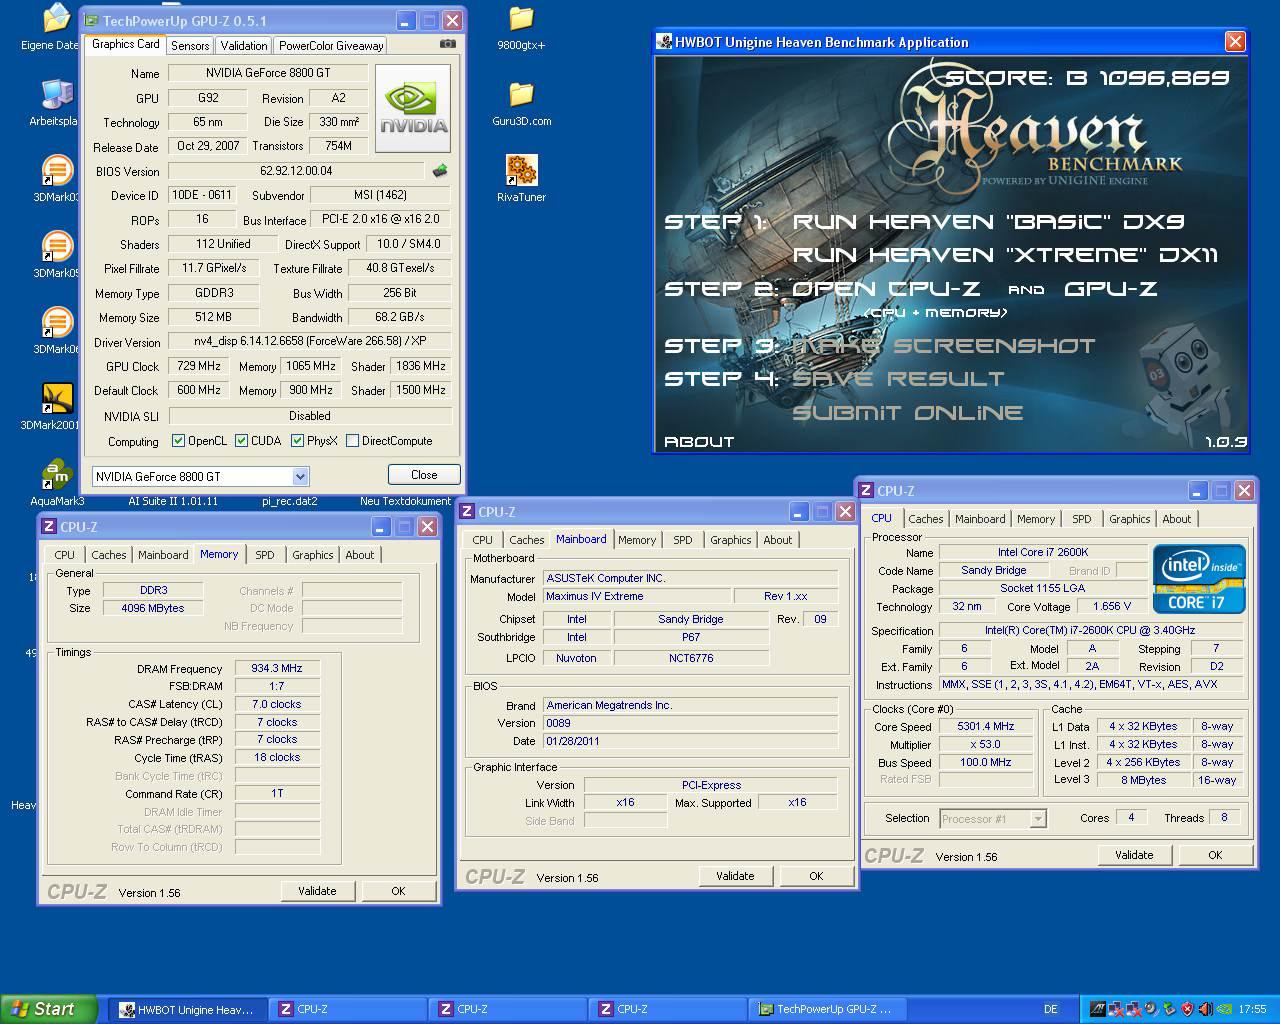Switch to the GPU-Z Sensors tab

(190, 46)
